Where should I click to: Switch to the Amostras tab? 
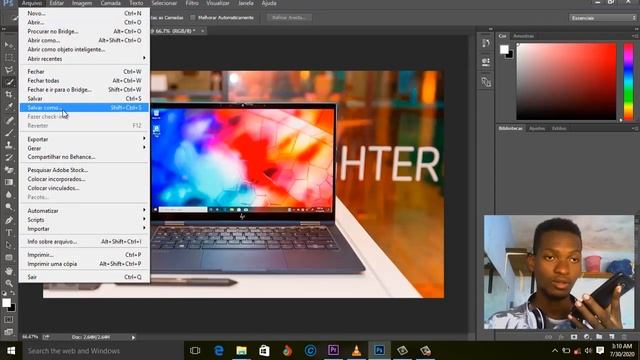pos(524,36)
